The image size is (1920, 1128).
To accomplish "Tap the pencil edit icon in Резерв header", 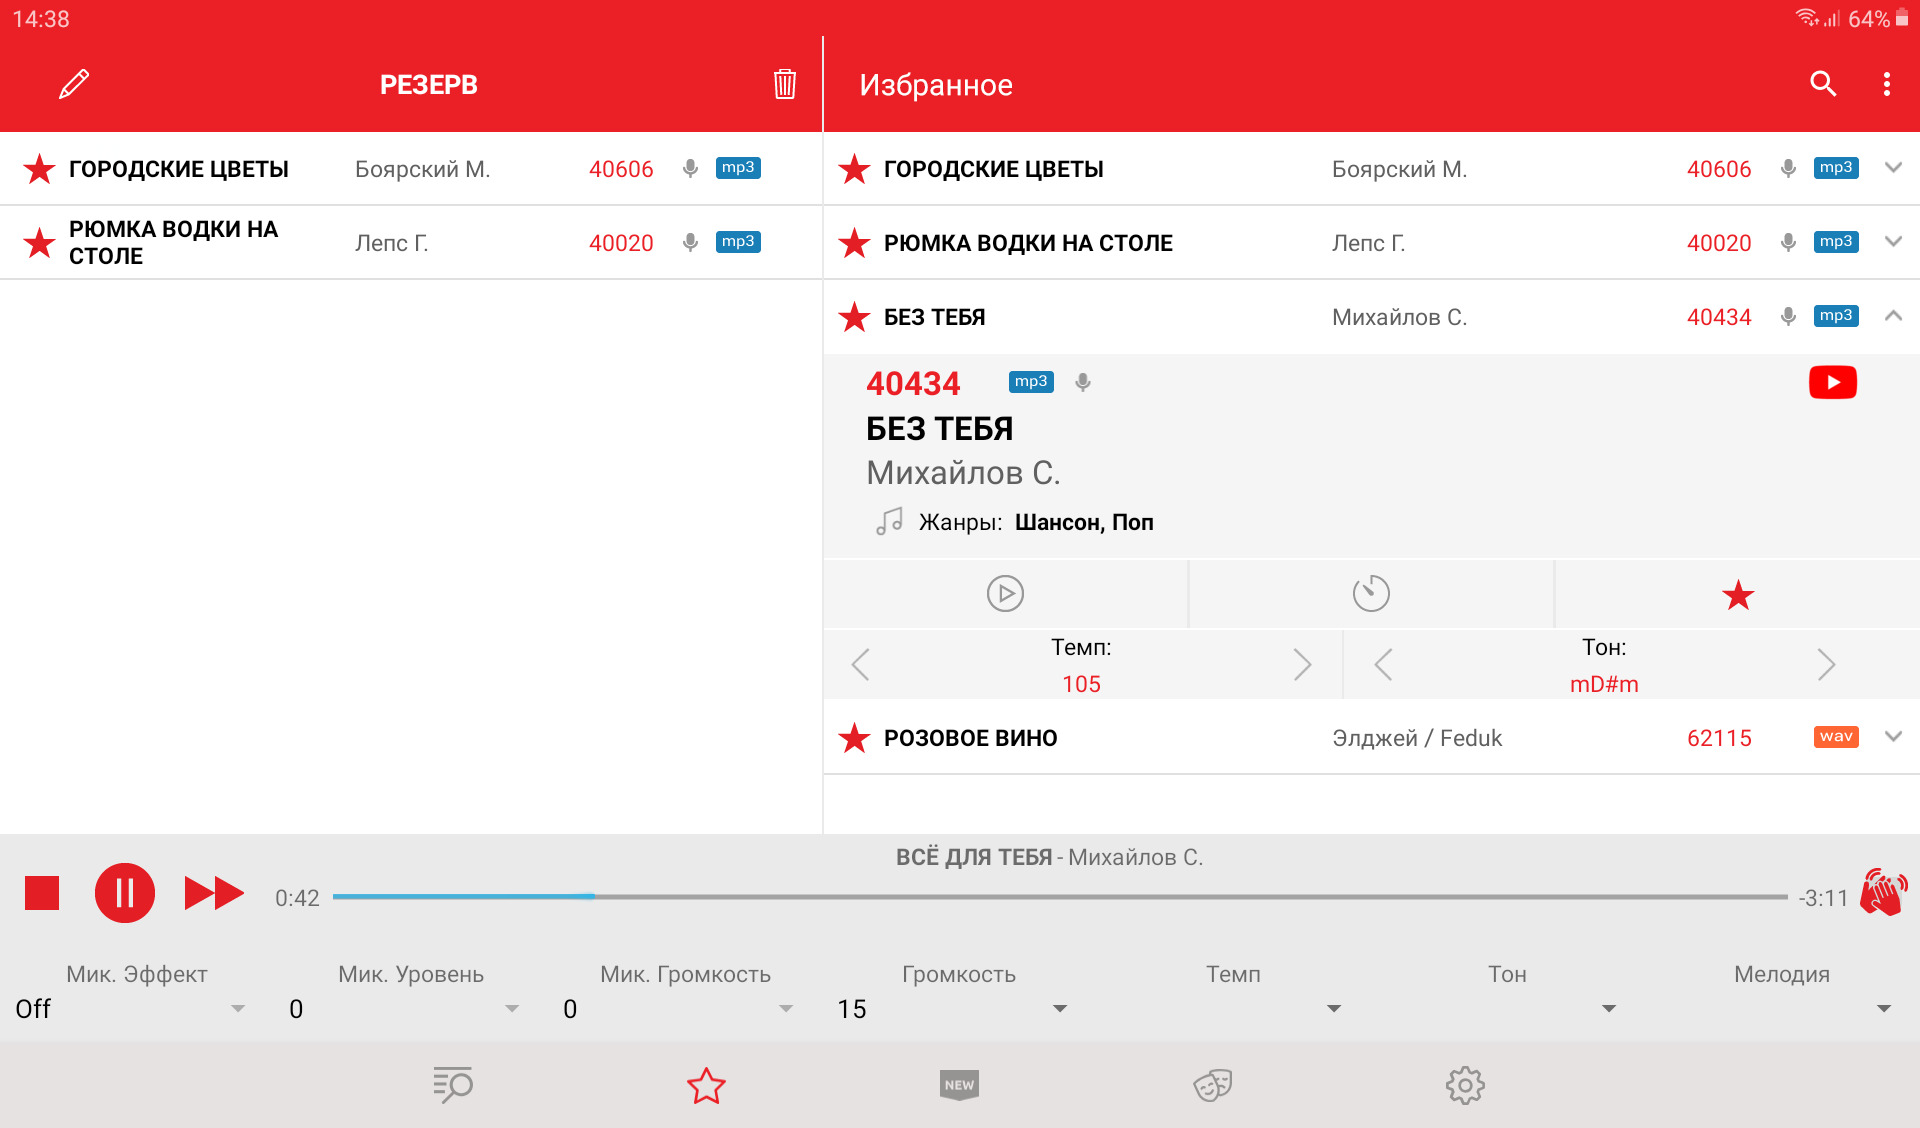I will tap(74, 84).
